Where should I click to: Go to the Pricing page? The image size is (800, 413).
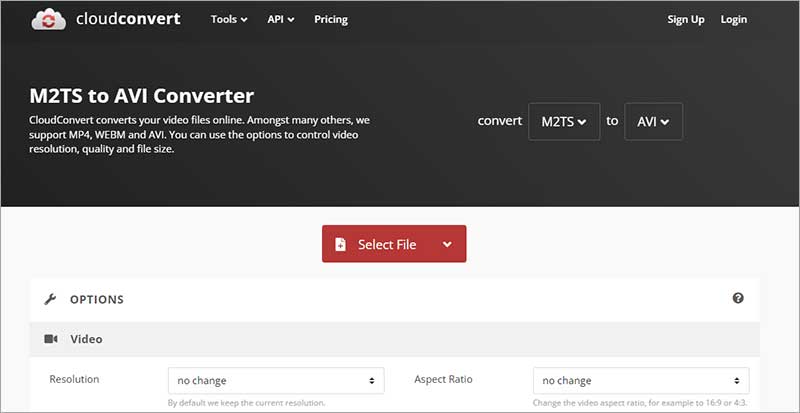(331, 19)
